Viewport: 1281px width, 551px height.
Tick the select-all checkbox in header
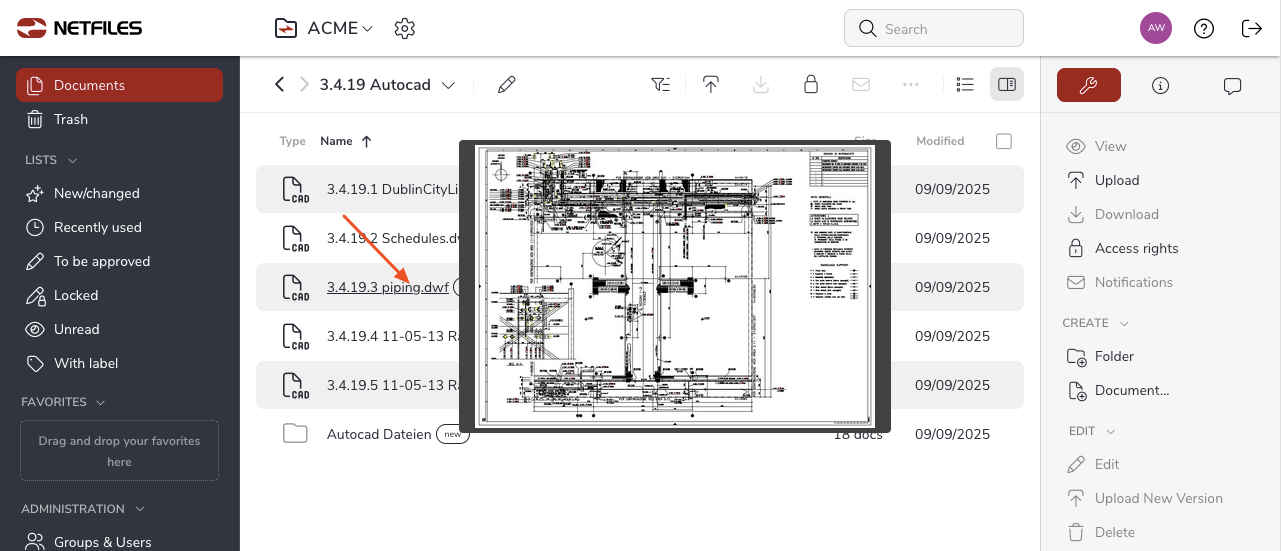1004,141
